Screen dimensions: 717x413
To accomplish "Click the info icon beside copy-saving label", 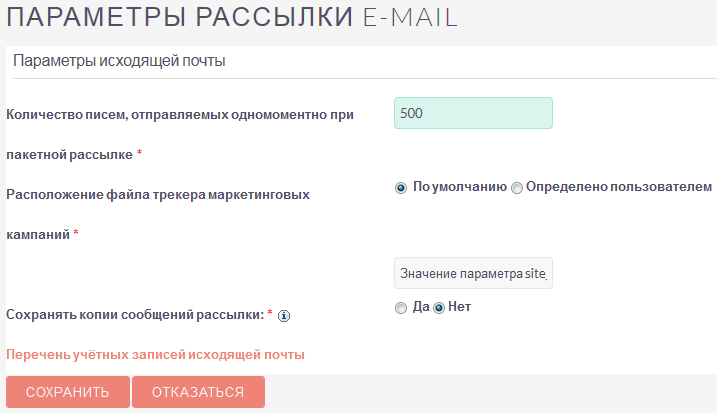I will pos(283,316).
